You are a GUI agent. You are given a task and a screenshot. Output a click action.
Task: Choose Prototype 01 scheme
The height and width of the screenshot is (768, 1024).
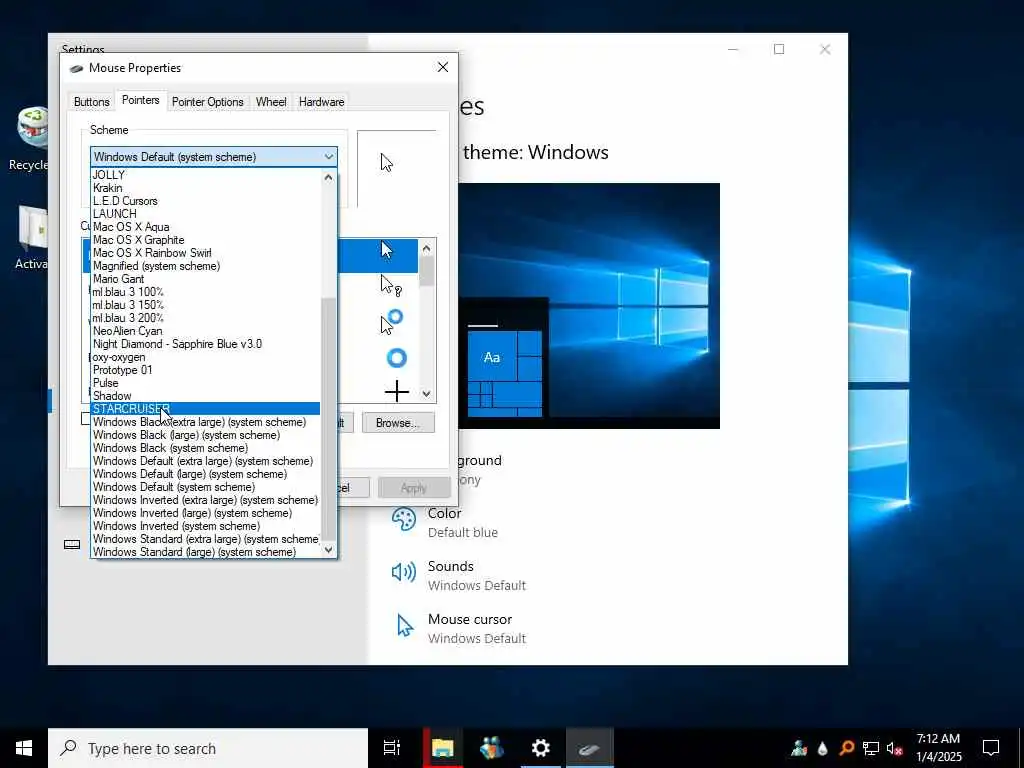205,370
